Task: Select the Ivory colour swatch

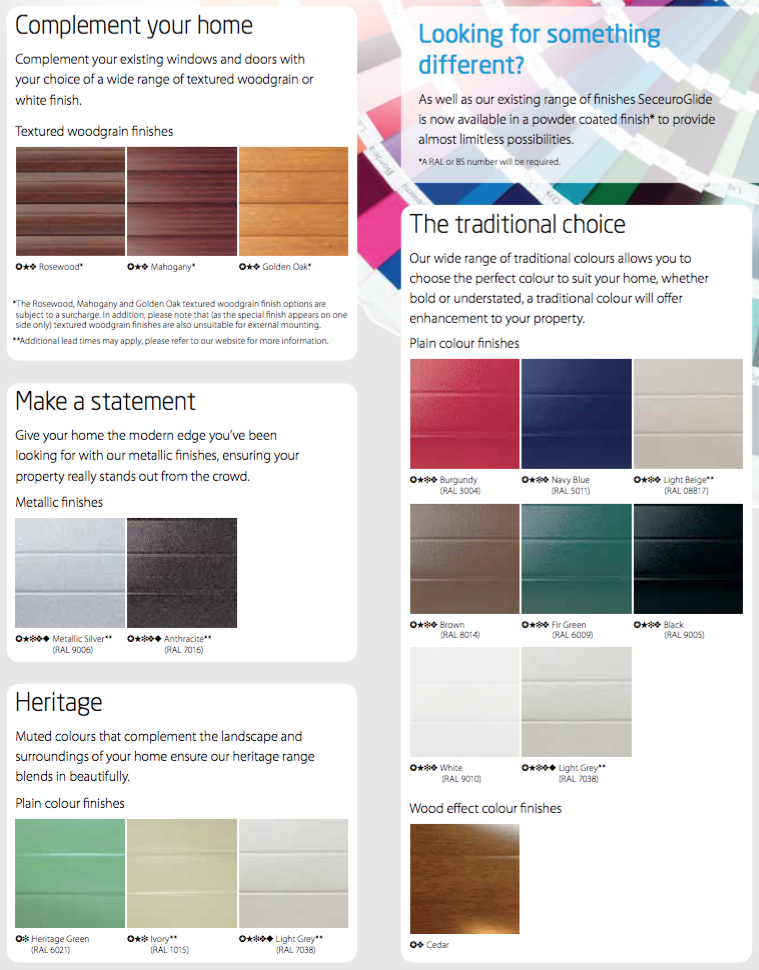Action: pos(182,873)
